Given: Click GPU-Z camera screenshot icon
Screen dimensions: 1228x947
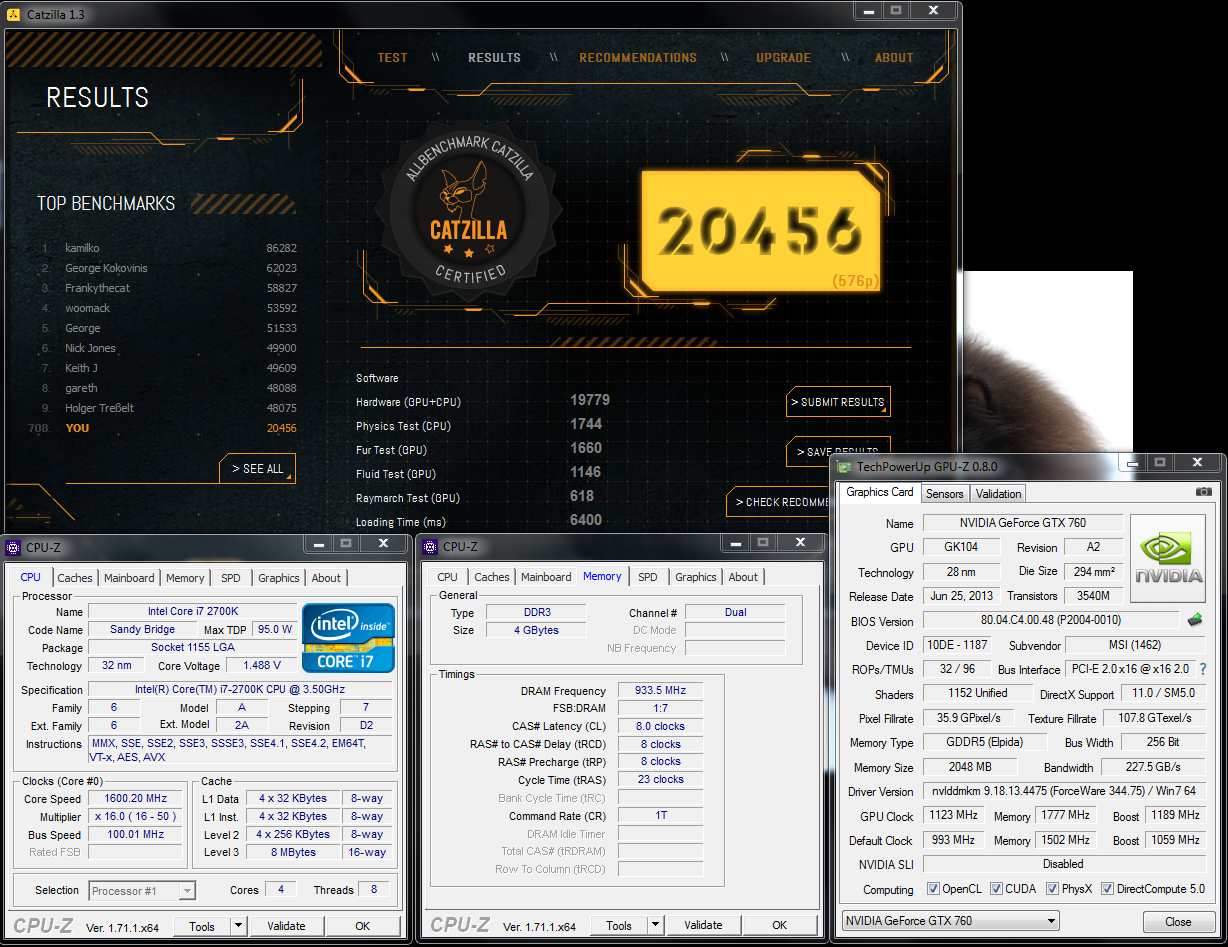Looking at the screenshot, I should (1204, 492).
